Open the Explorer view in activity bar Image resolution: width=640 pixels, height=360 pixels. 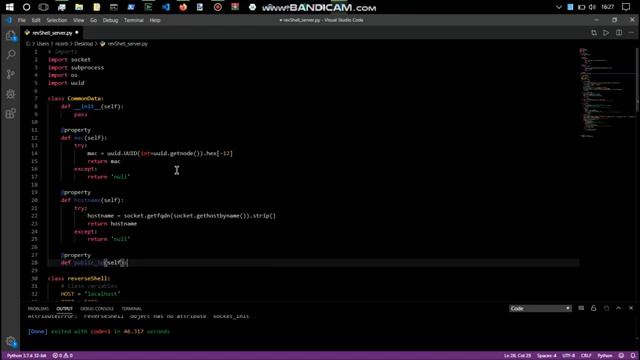coord(11,36)
